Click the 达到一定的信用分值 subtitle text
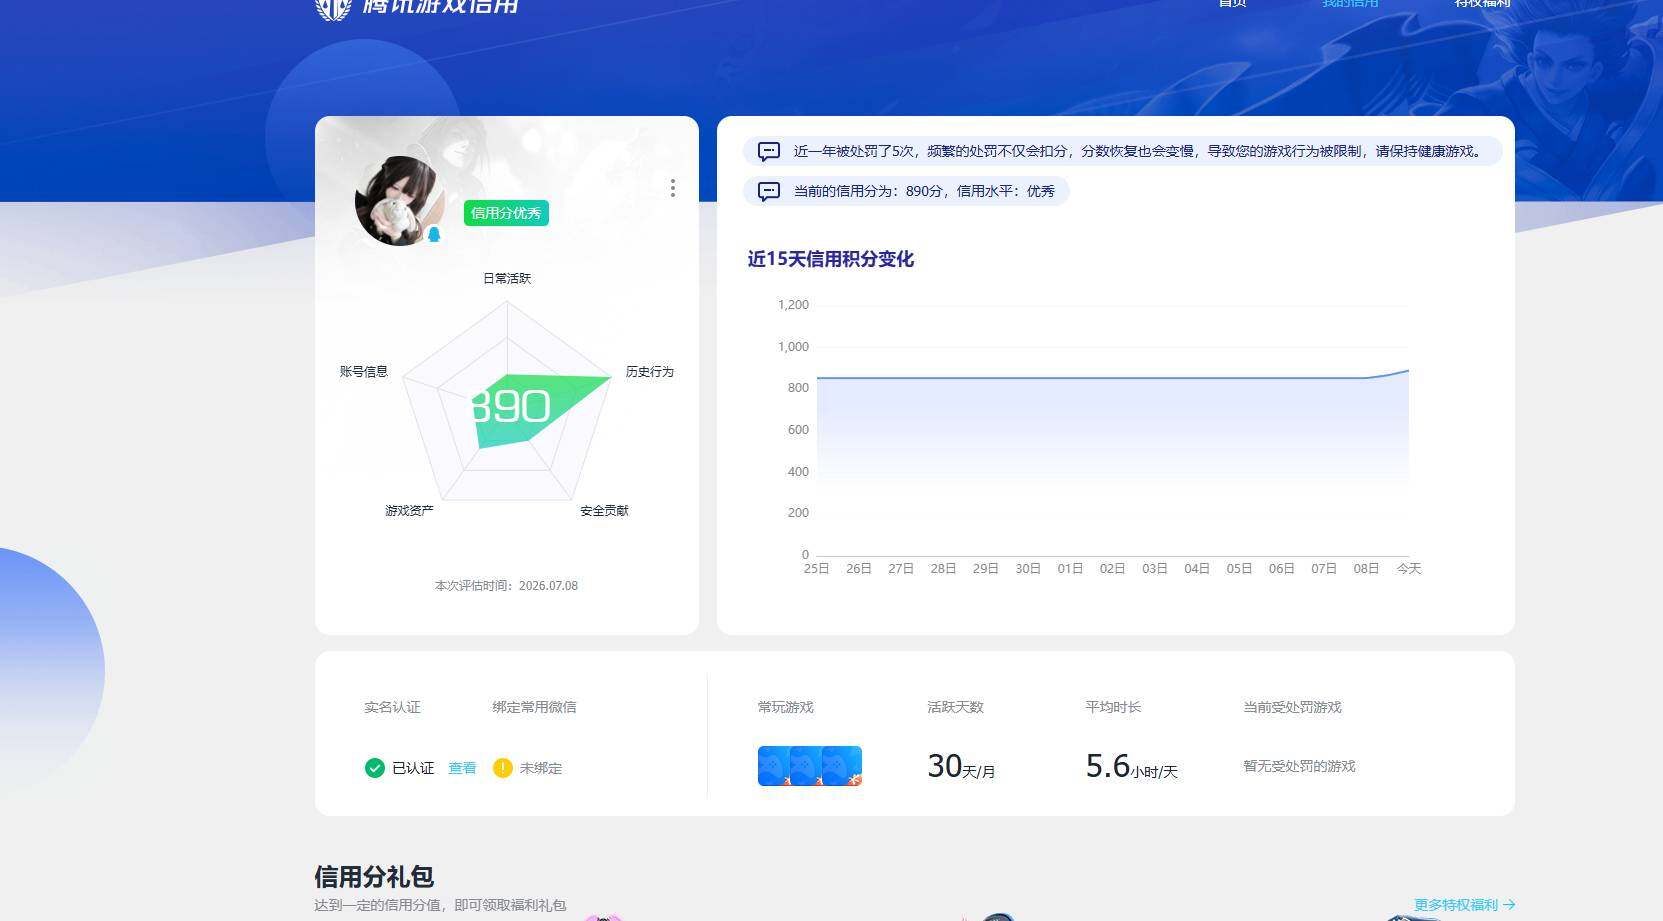Screen dimensions: 1663x921 point(440,905)
